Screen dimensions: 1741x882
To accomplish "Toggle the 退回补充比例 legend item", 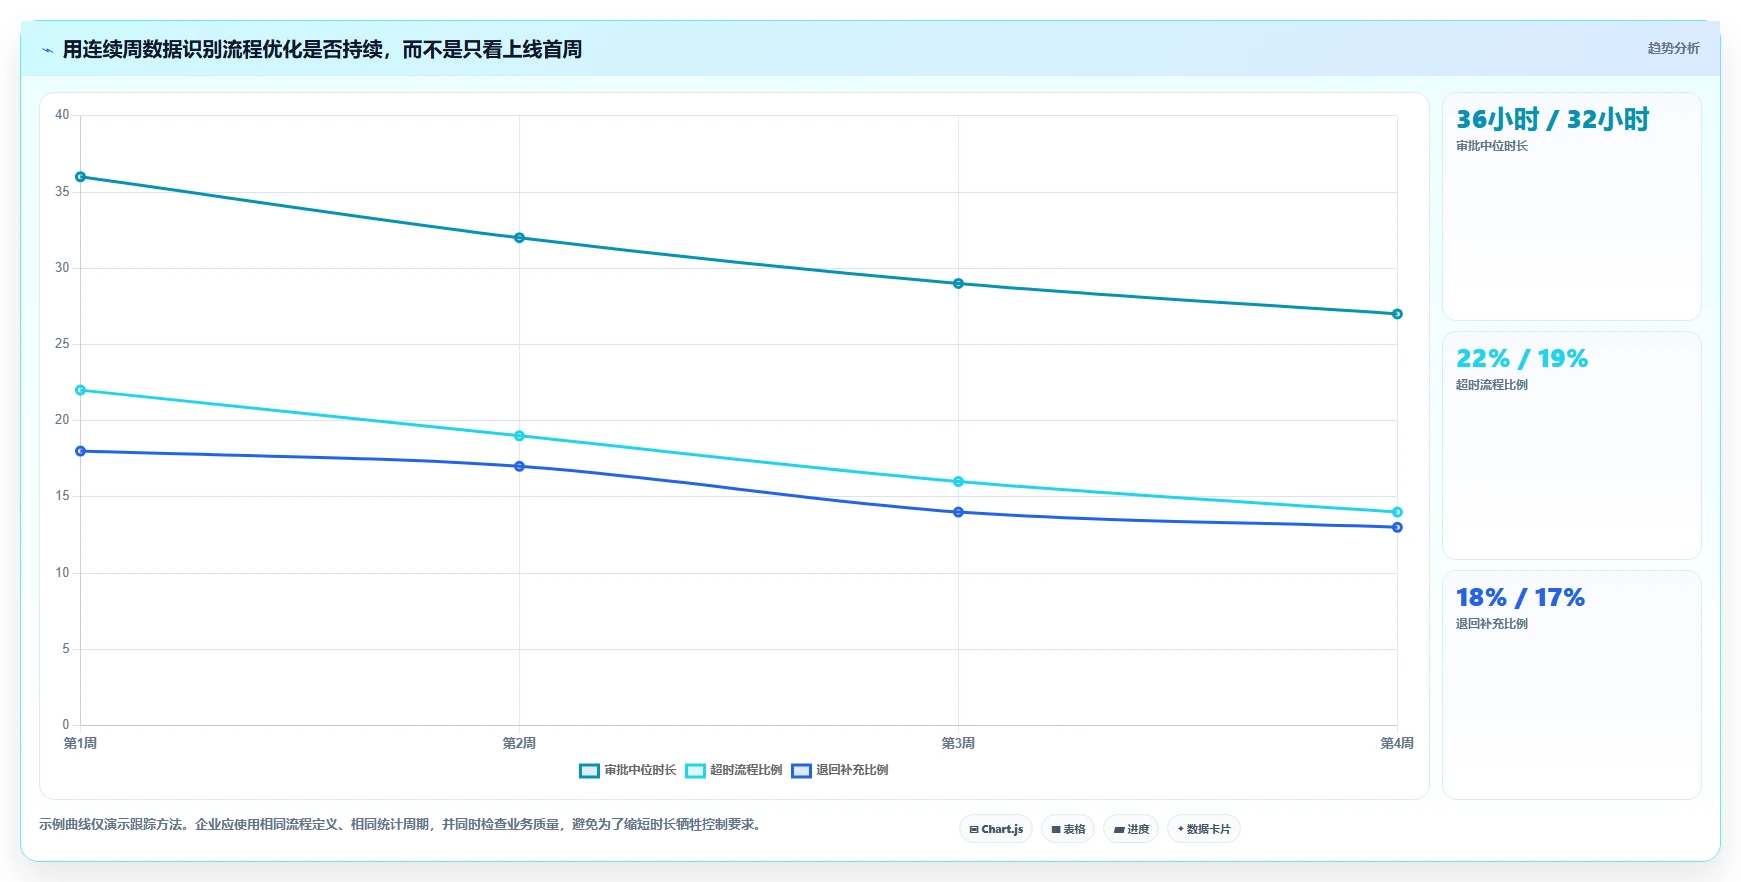I will (840, 770).
